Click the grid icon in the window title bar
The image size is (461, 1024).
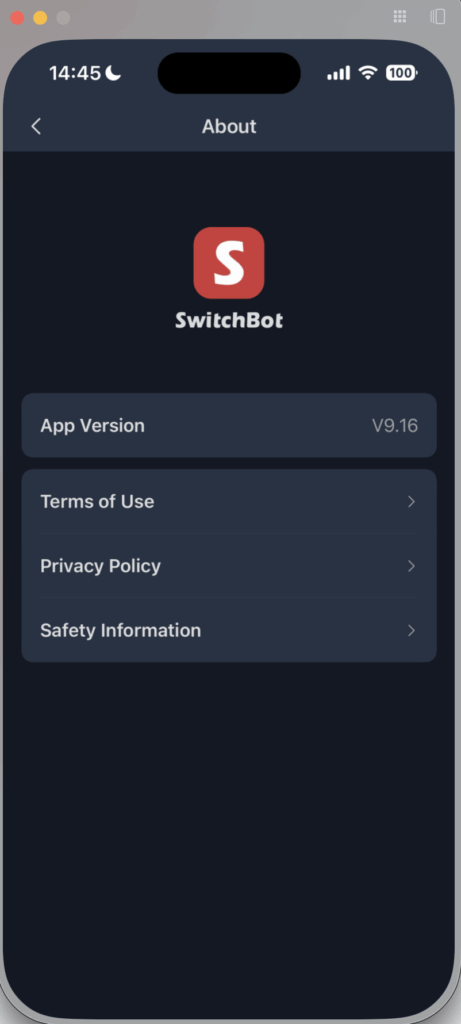pos(400,17)
